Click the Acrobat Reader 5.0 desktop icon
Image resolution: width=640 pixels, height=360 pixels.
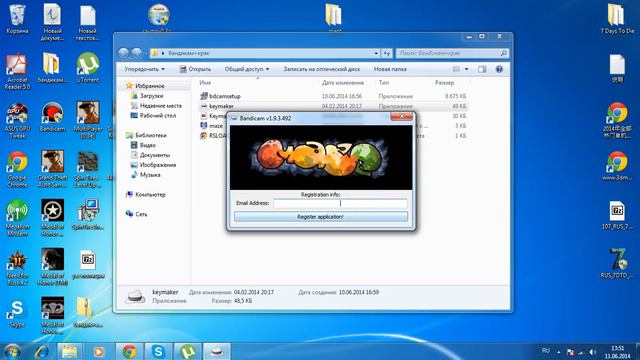tap(17, 71)
